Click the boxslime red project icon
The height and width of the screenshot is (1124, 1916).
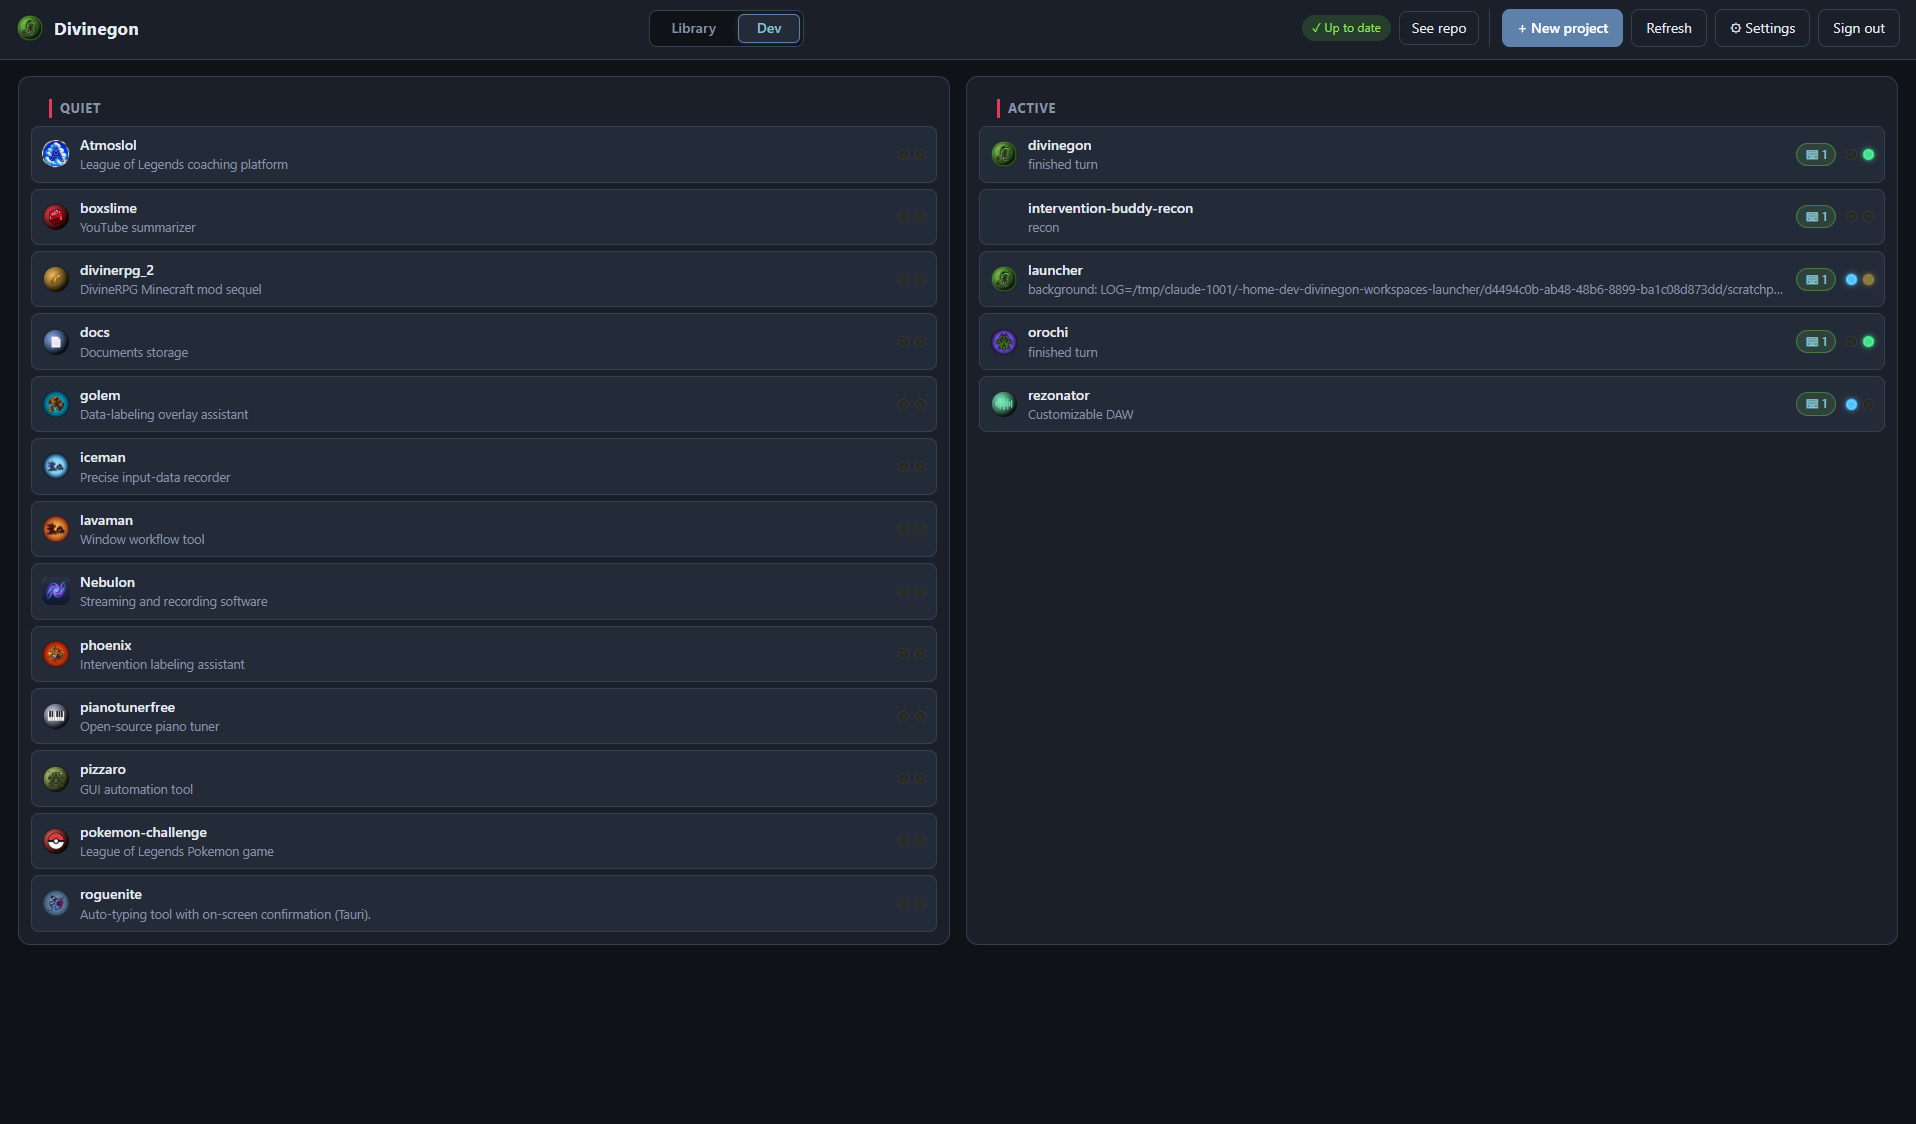pyautogui.click(x=56, y=217)
